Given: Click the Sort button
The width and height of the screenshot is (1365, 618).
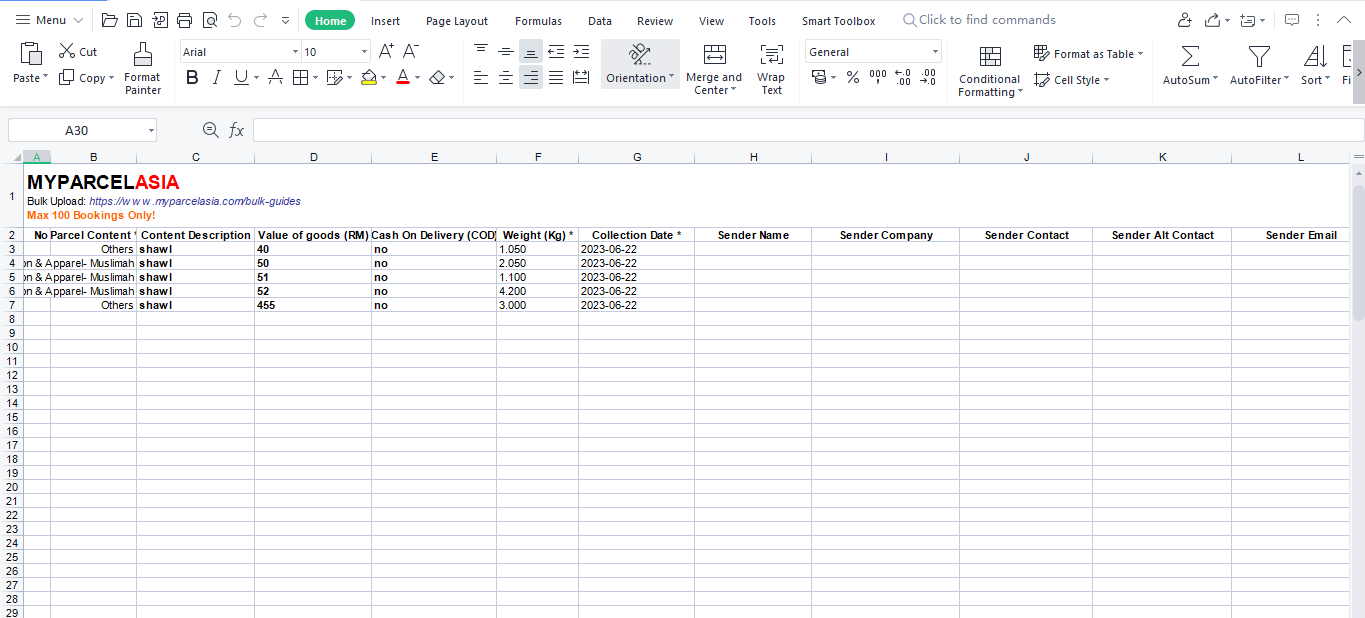Looking at the screenshot, I should (x=1315, y=65).
